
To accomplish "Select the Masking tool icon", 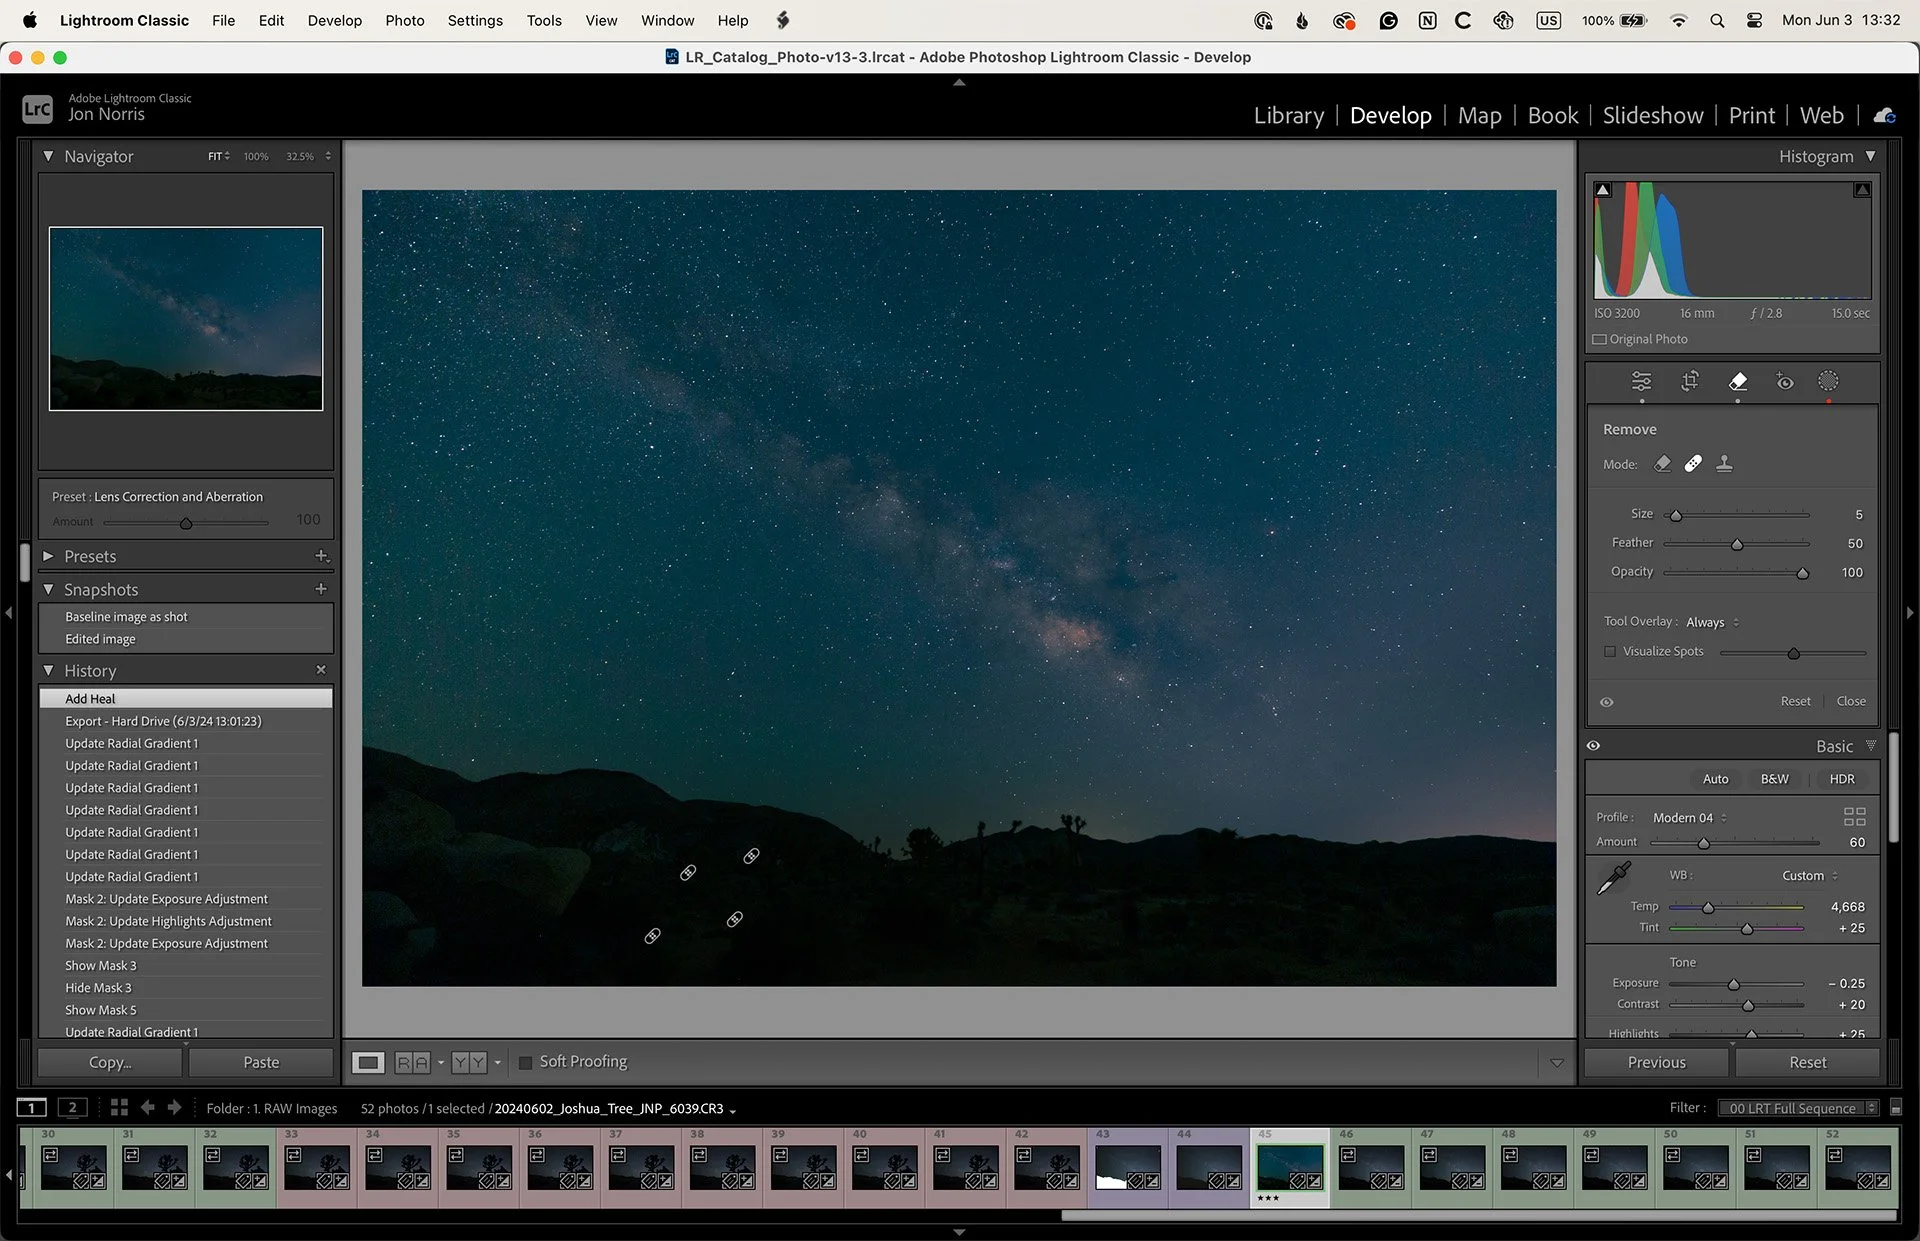I will [1828, 381].
